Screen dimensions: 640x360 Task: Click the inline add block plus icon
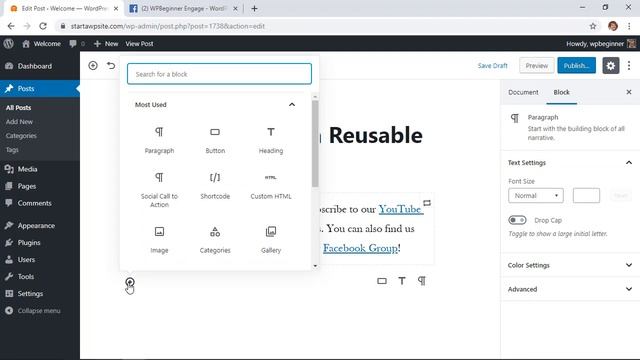click(130, 282)
